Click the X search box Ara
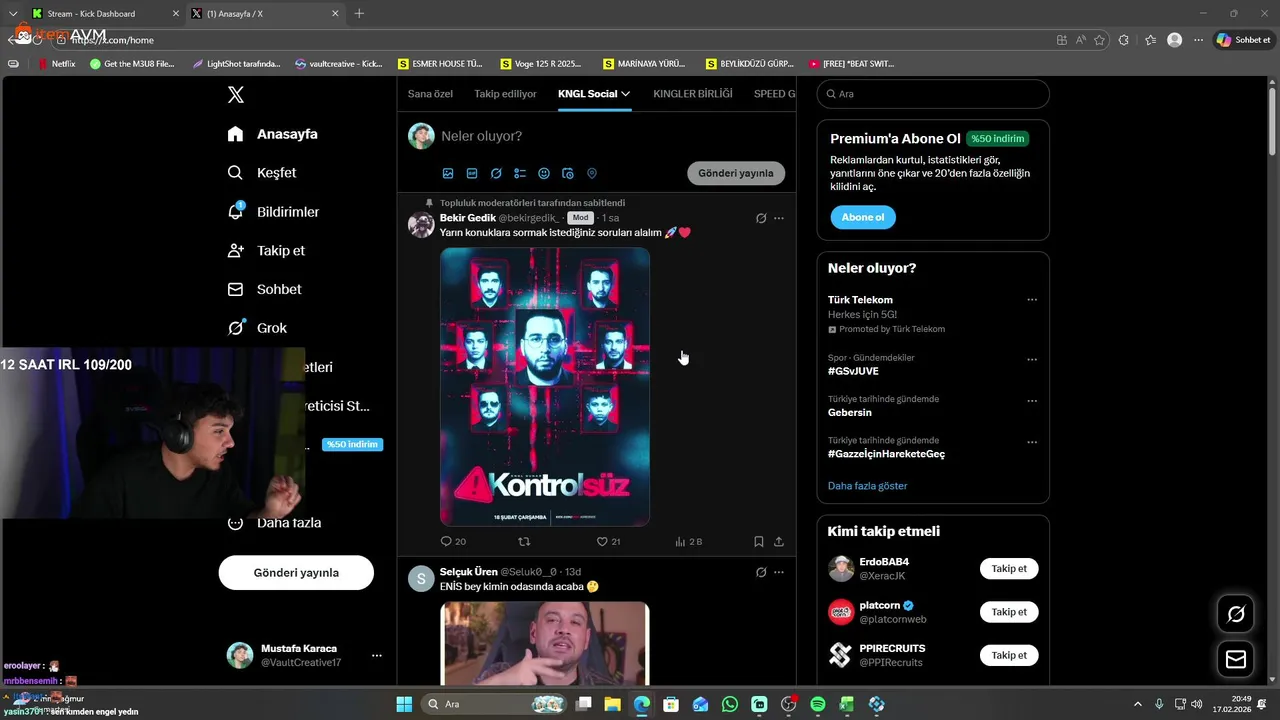 pos(933,94)
